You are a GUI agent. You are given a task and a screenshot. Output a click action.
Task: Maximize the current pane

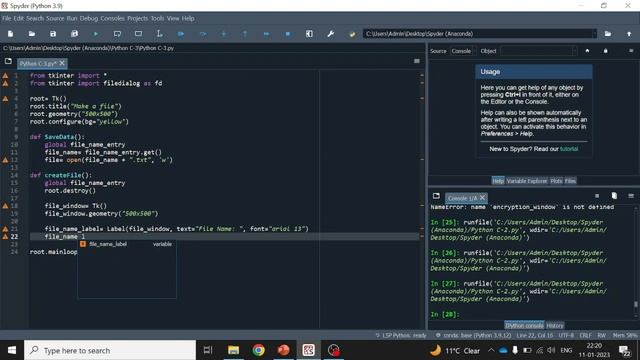[x=309, y=34]
